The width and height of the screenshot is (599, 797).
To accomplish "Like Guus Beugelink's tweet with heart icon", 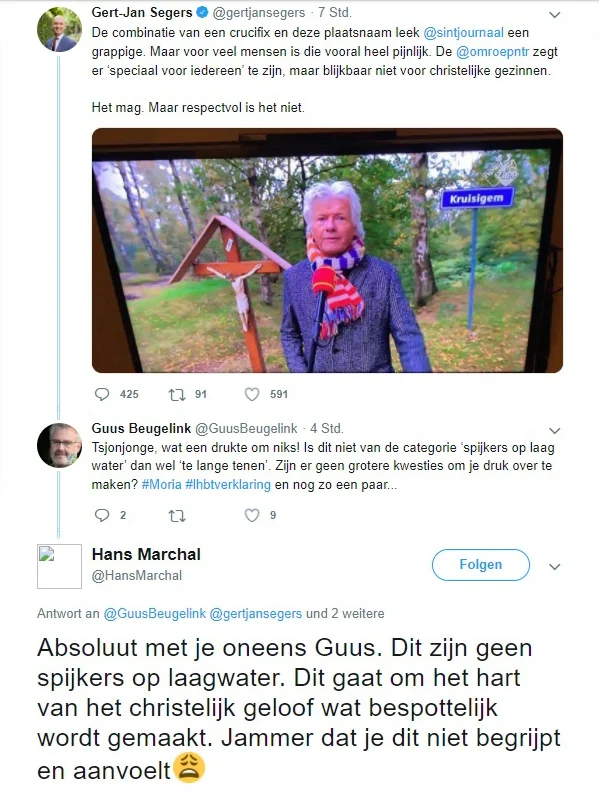I will [x=252, y=515].
